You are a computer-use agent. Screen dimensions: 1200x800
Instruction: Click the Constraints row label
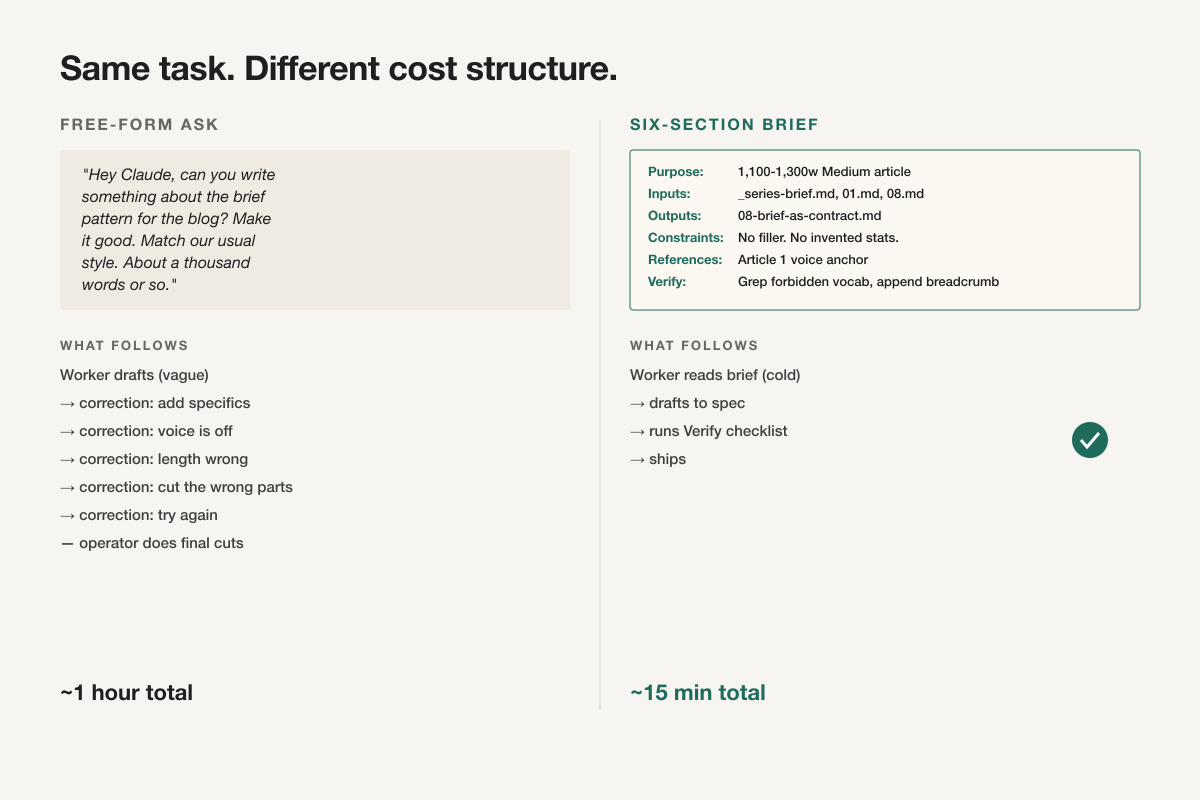click(686, 238)
